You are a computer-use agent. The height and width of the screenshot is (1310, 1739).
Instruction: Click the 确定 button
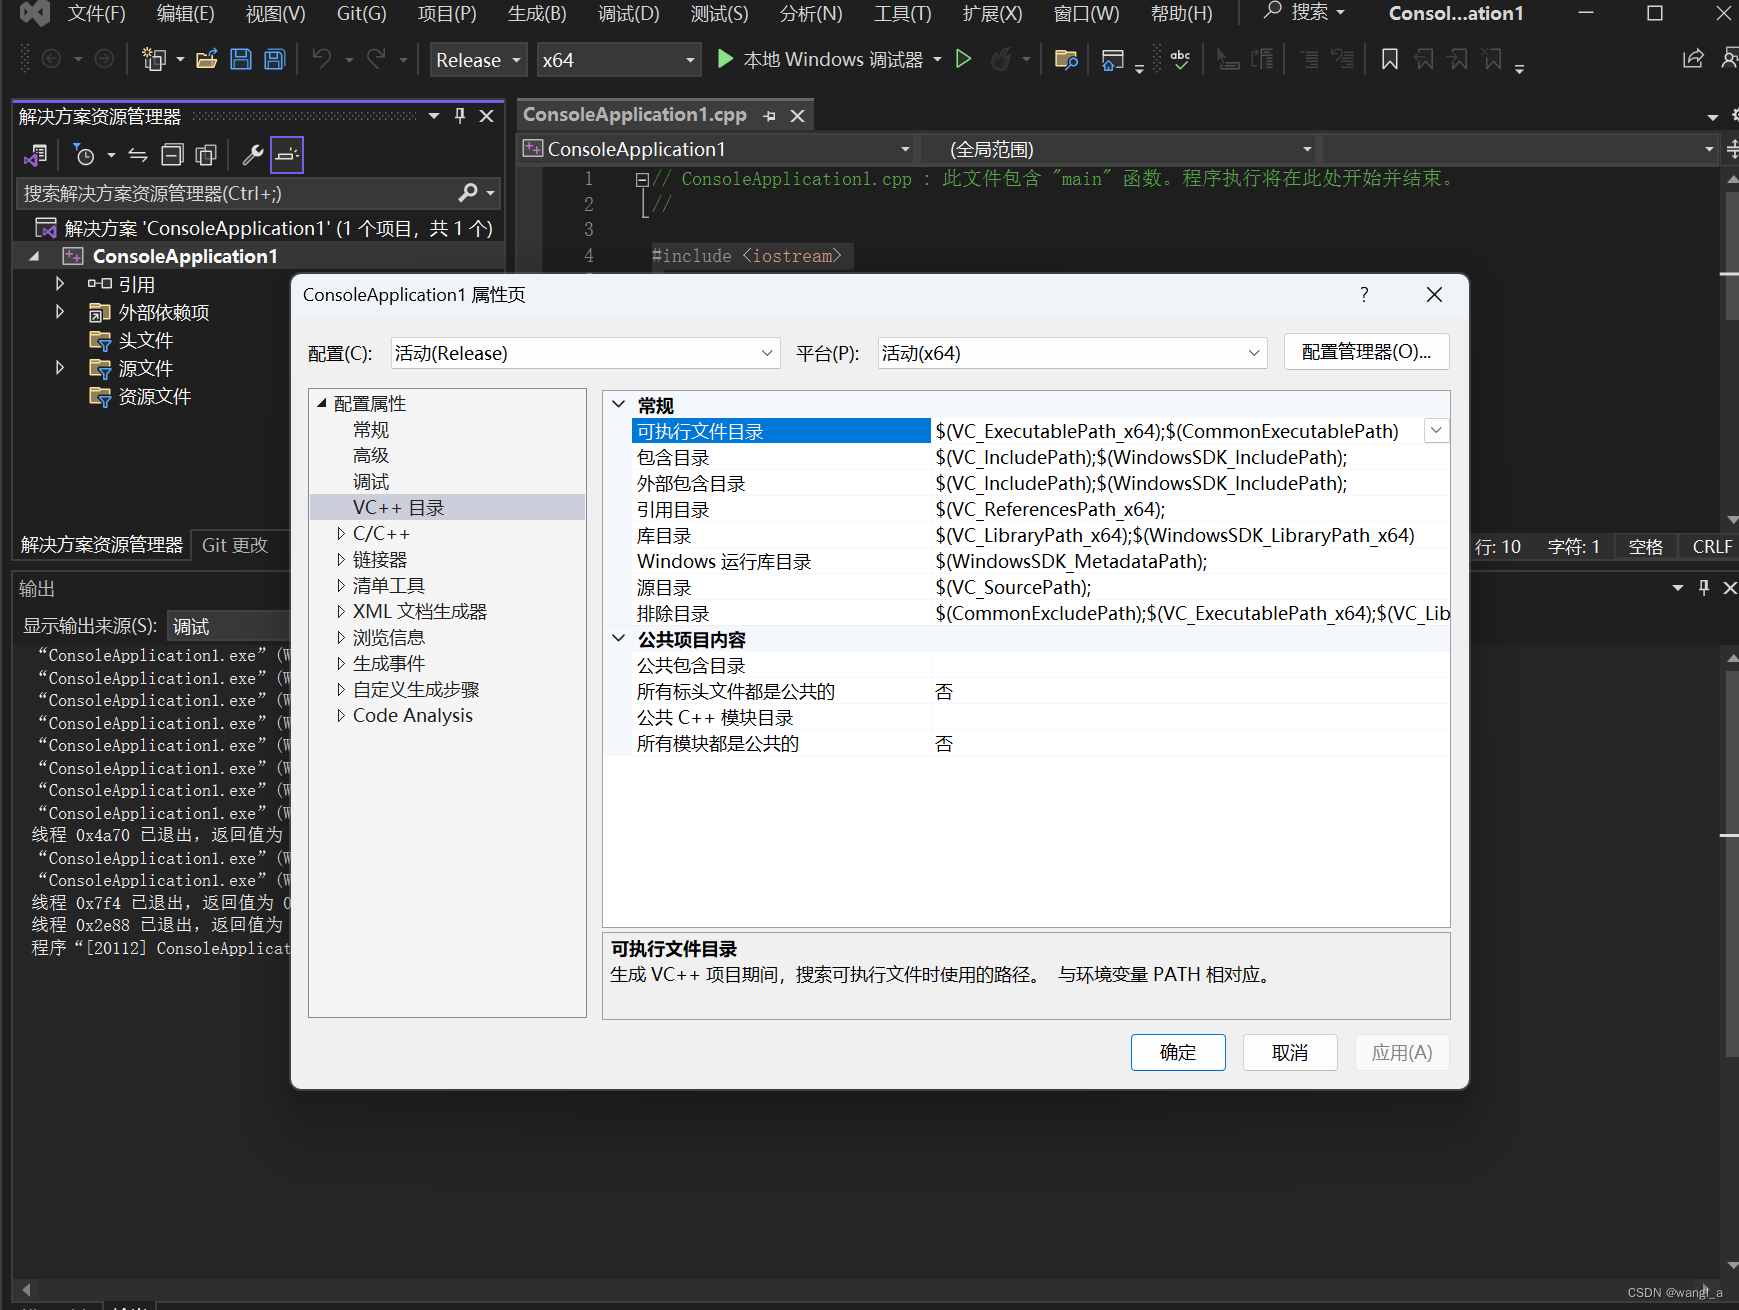point(1178,1052)
